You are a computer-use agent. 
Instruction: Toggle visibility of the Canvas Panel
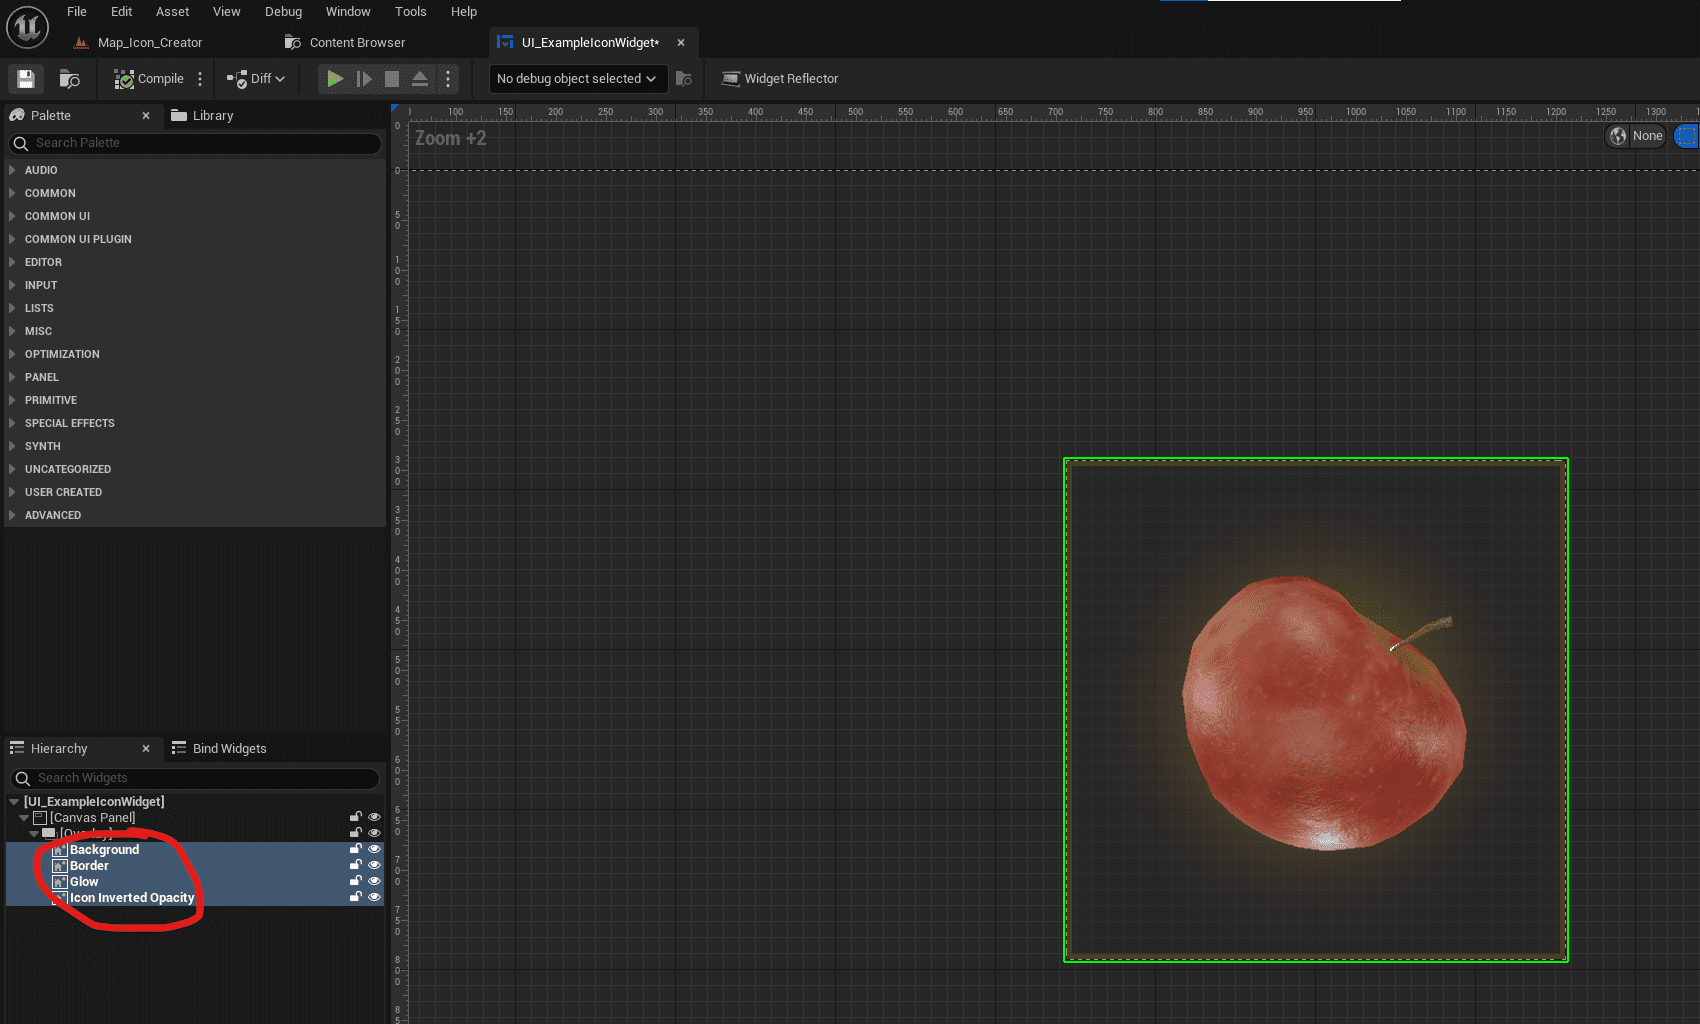click(374, 817)
